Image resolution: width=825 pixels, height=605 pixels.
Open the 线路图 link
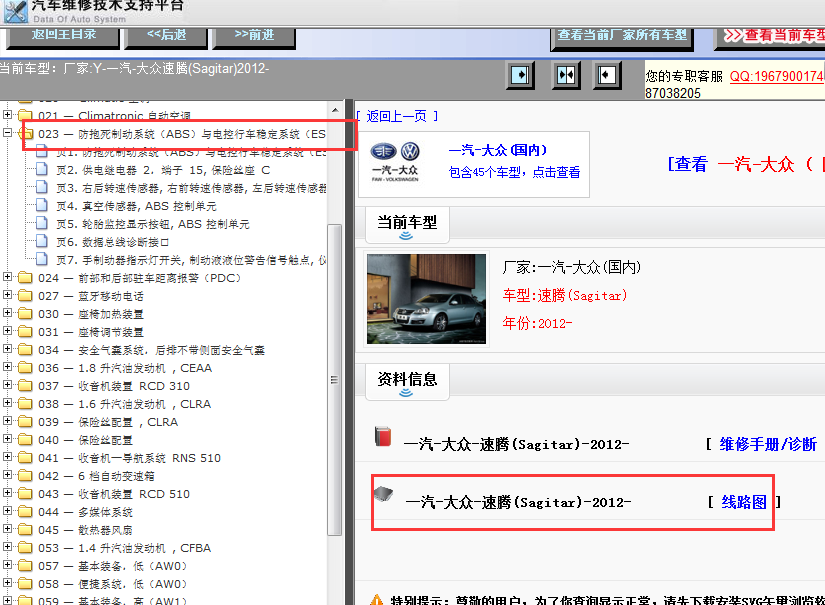pyautogui.click(x=743, y=502)
